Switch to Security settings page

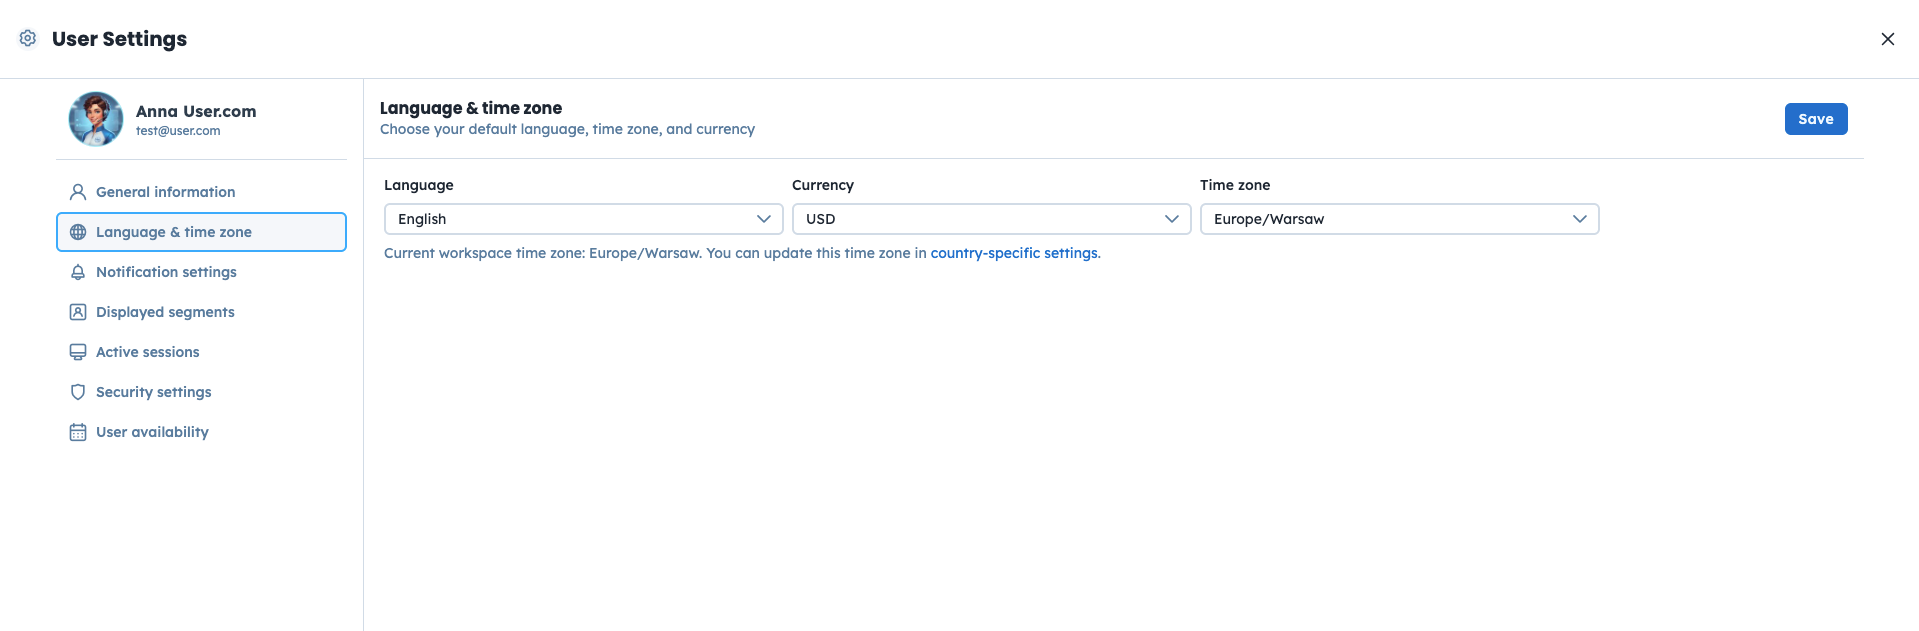click(154, 392)
